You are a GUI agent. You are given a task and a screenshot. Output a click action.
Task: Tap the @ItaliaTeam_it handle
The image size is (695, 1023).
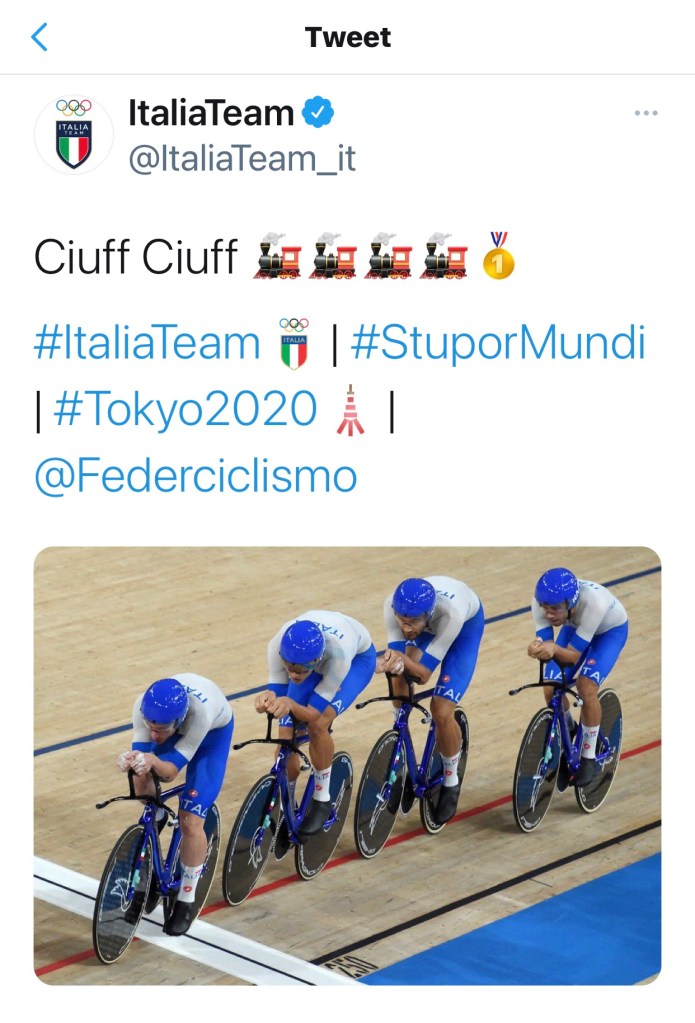pyautogui.click(x=242, y=159)
